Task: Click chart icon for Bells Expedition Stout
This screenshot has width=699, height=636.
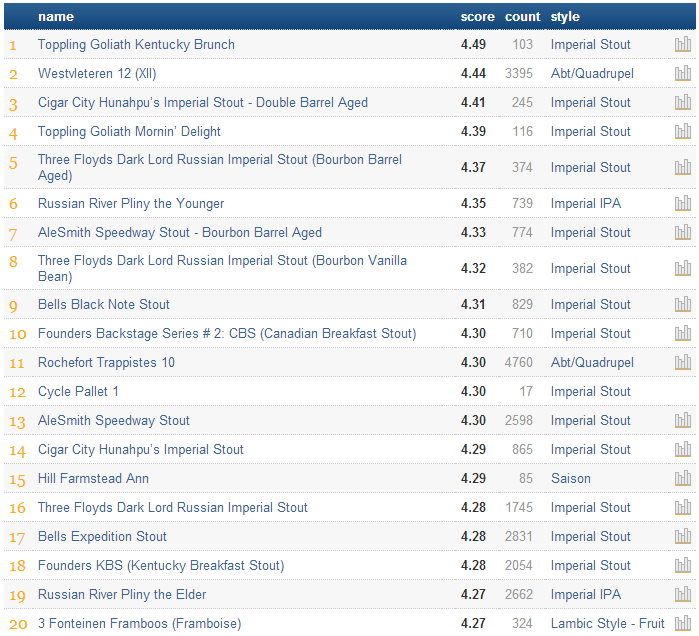Action: coord(683,536)
